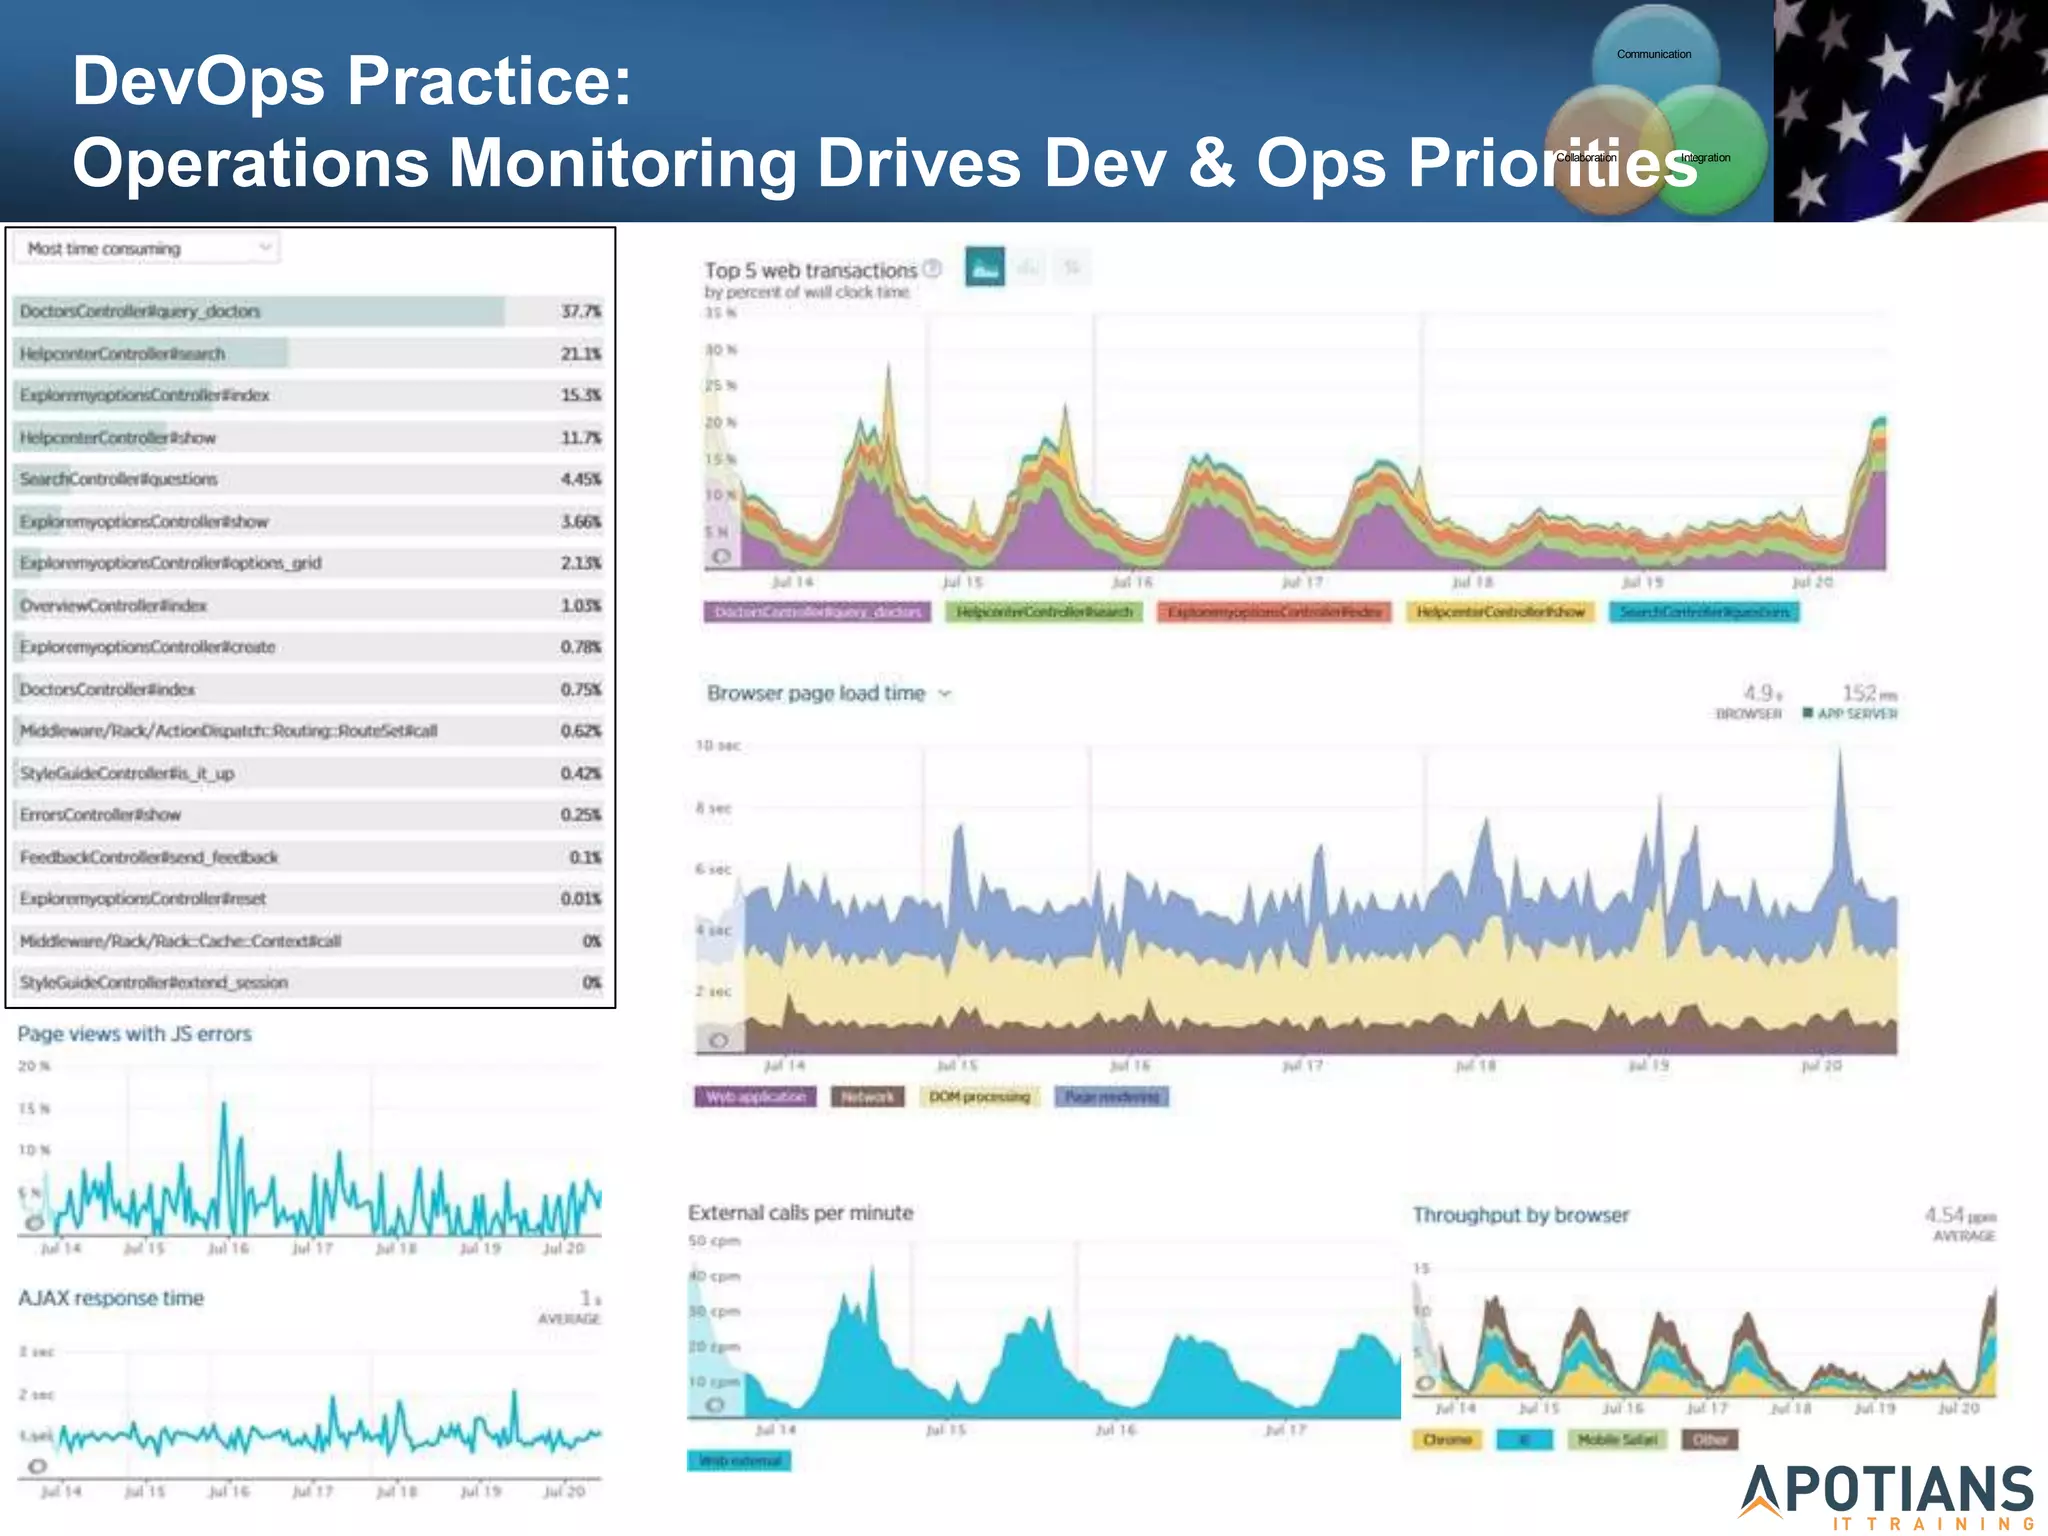2048x1536 pixels.
Task: Toggle the Network legend series
Action: click(x=867, y=1097)
